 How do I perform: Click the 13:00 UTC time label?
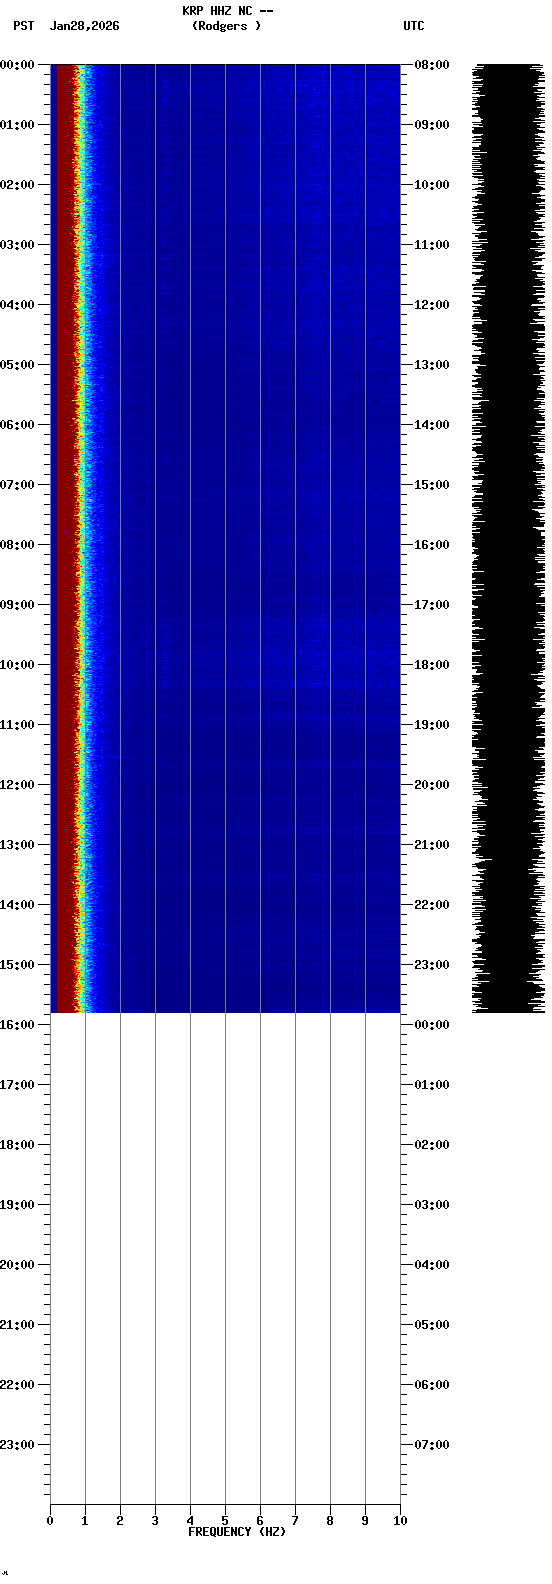[431, 365]
